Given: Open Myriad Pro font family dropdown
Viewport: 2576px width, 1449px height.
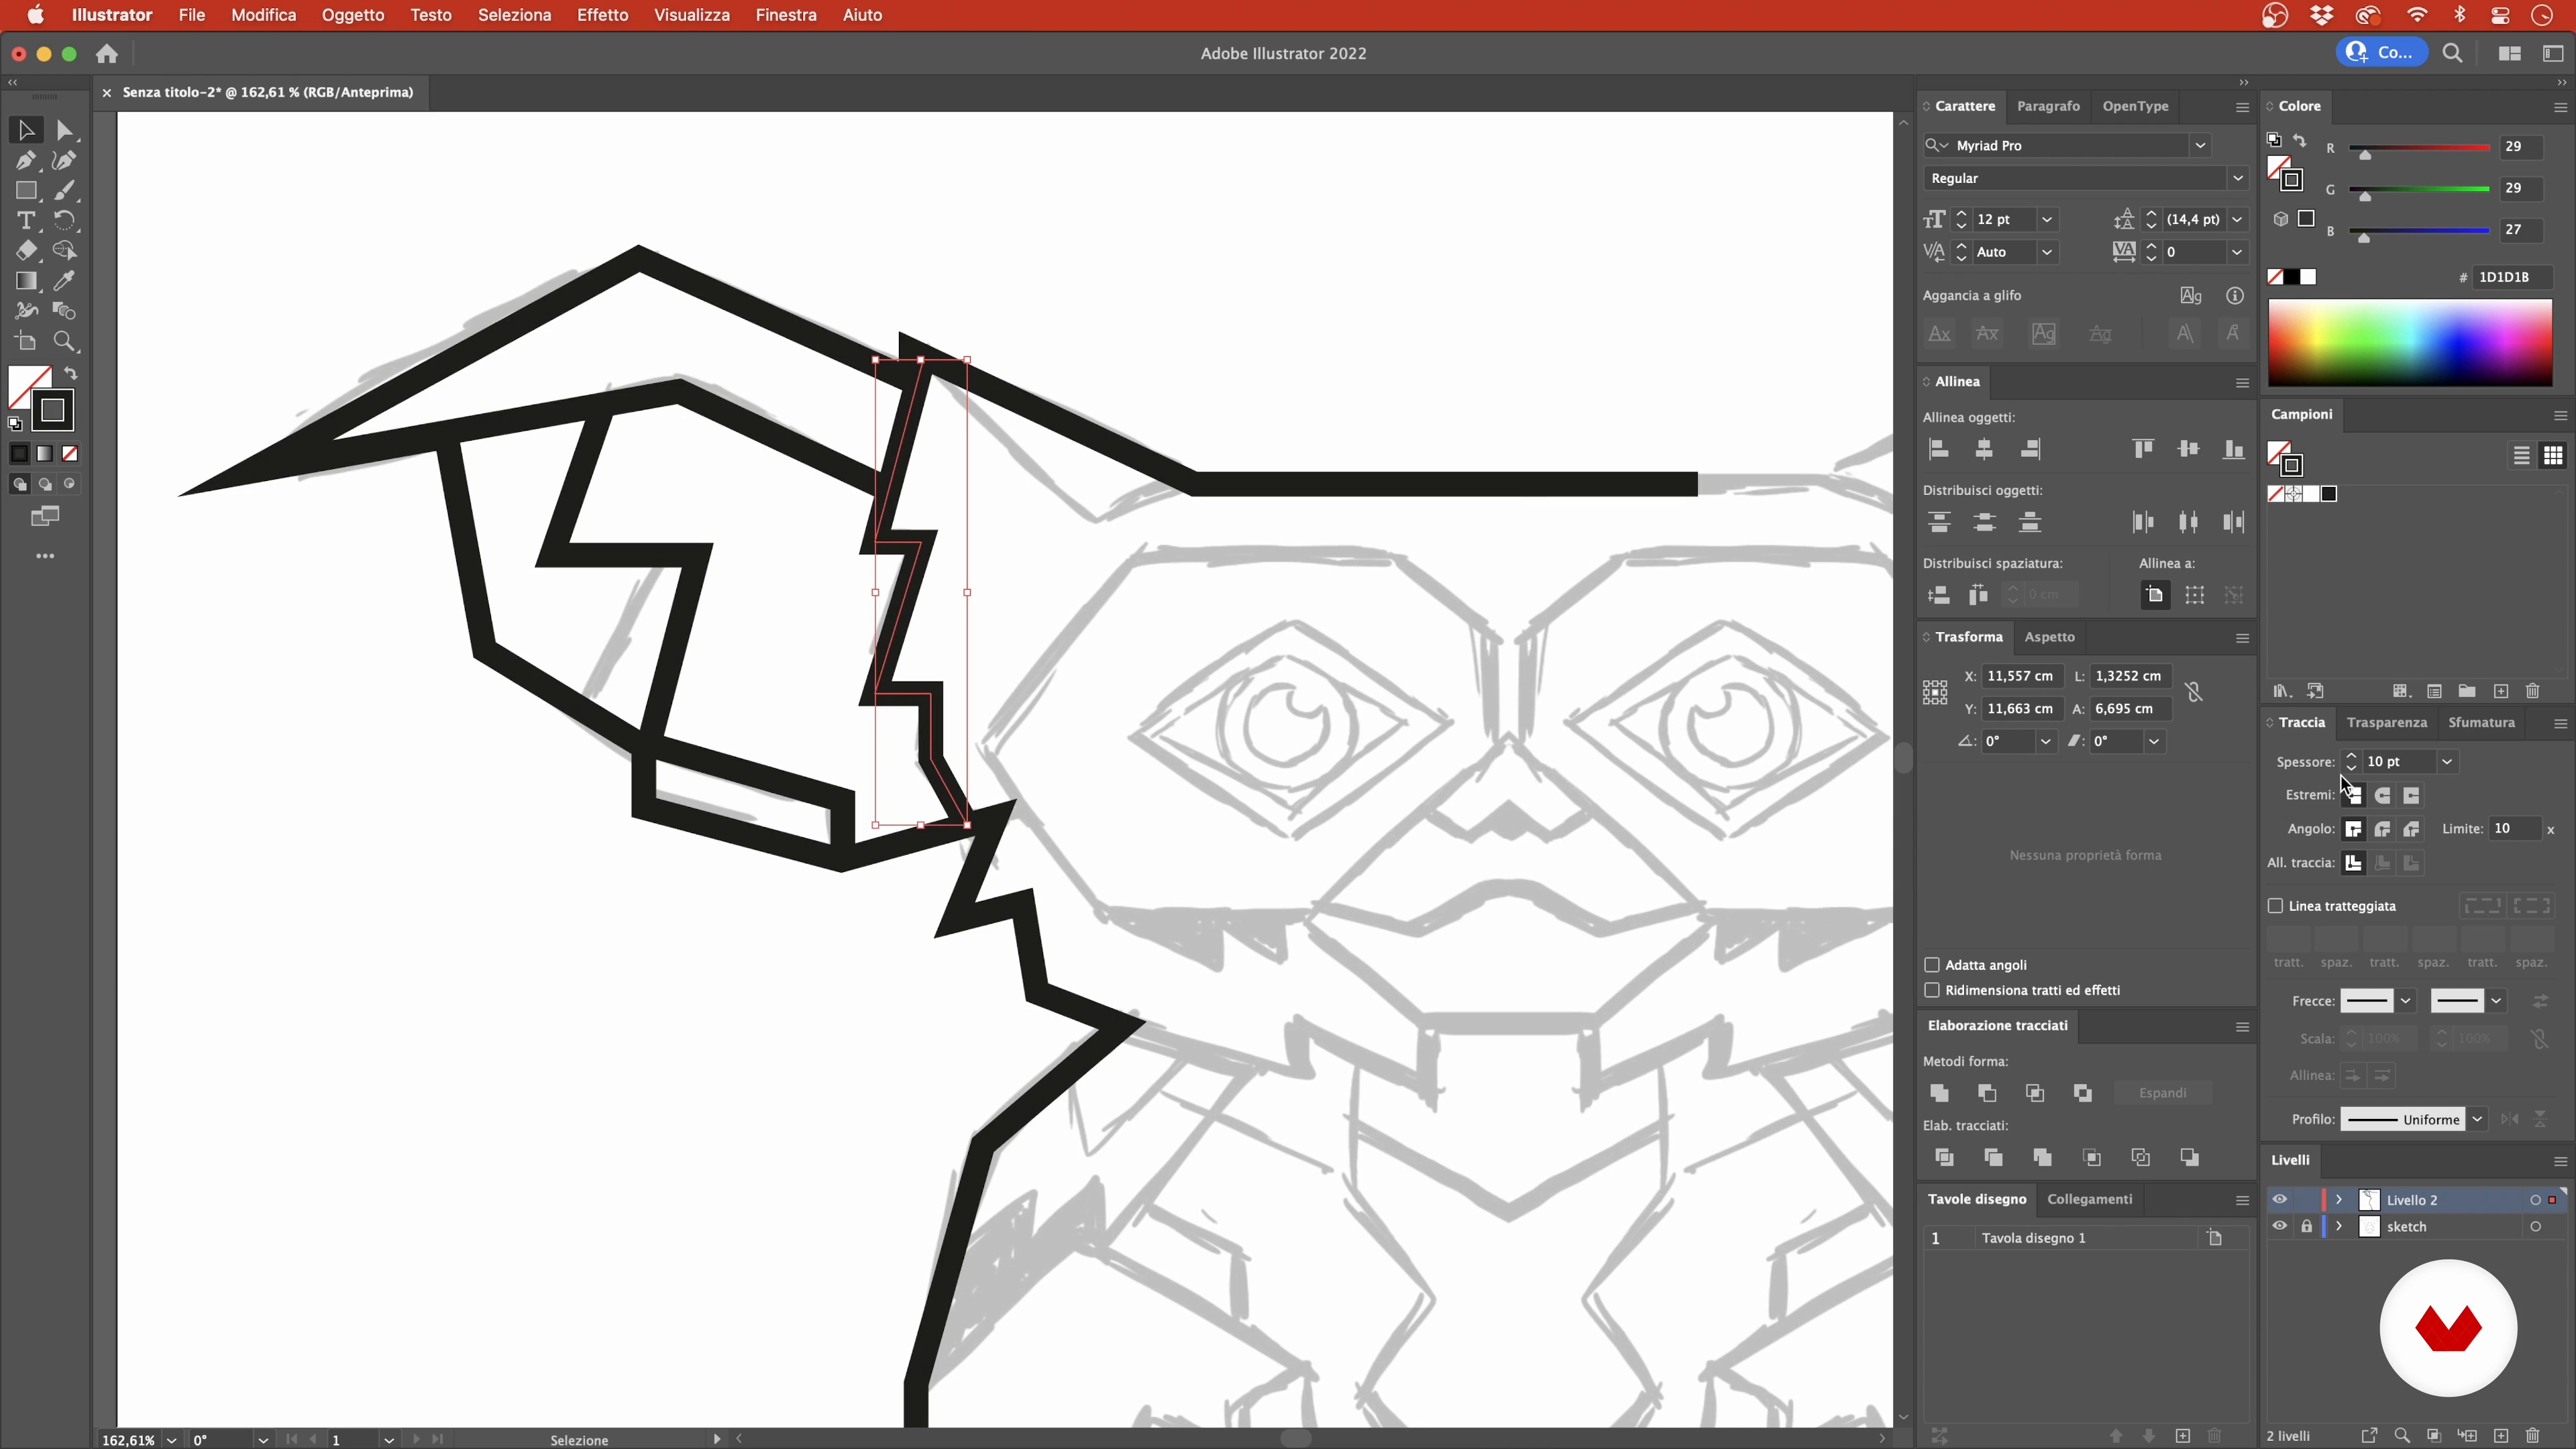Looking at the screenshot, I should 2200,145.
